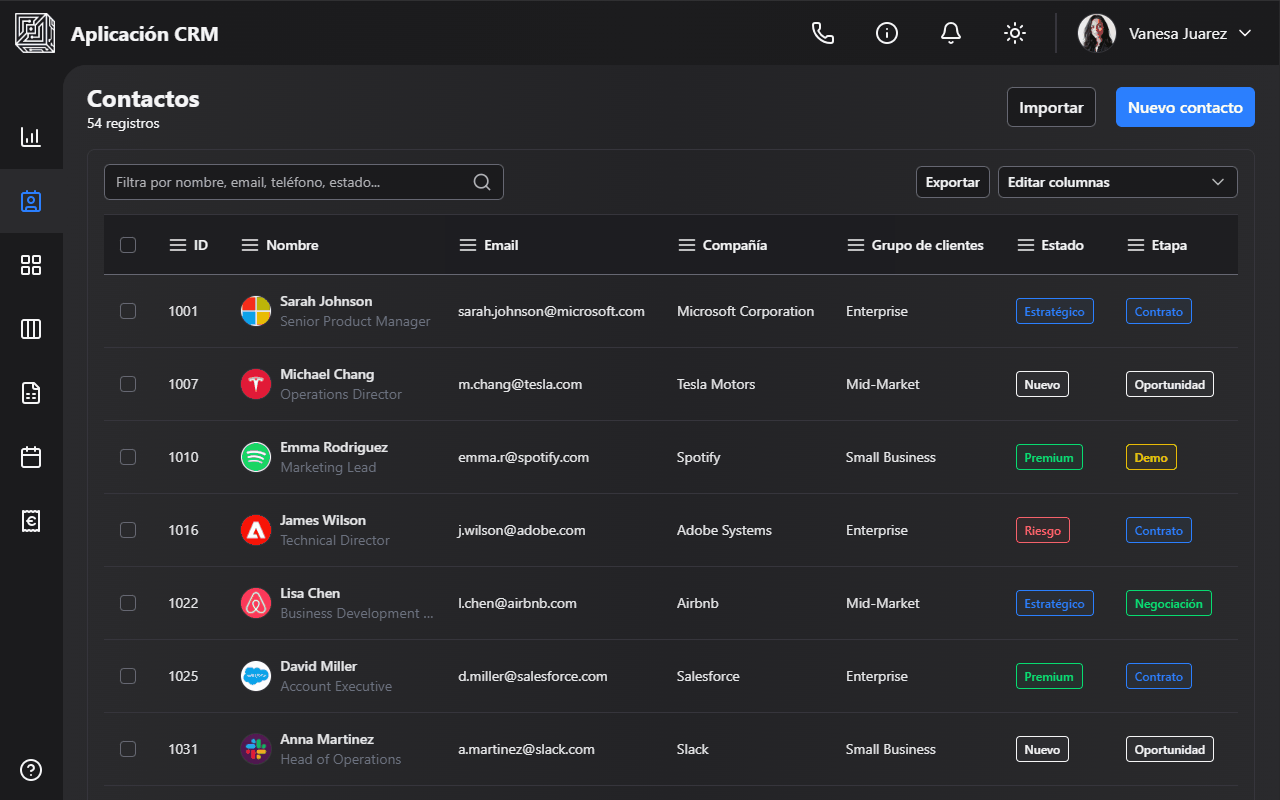Click the phone icon in the top bar

pyautogui.click(x=823, y=33)
